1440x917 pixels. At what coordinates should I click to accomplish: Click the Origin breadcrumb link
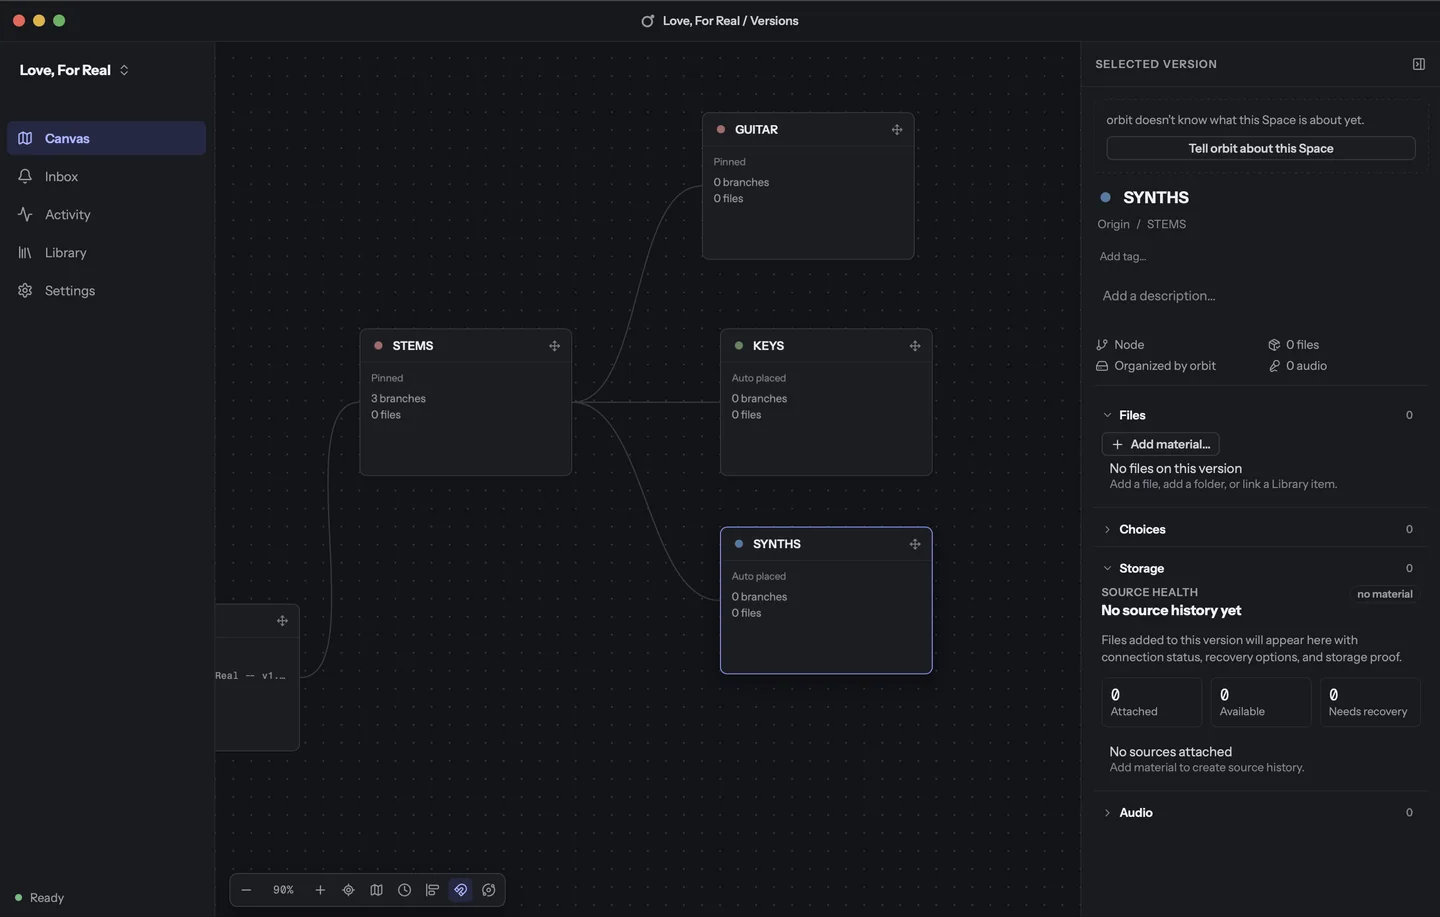pyautogui.click(x=1113, y=224)
